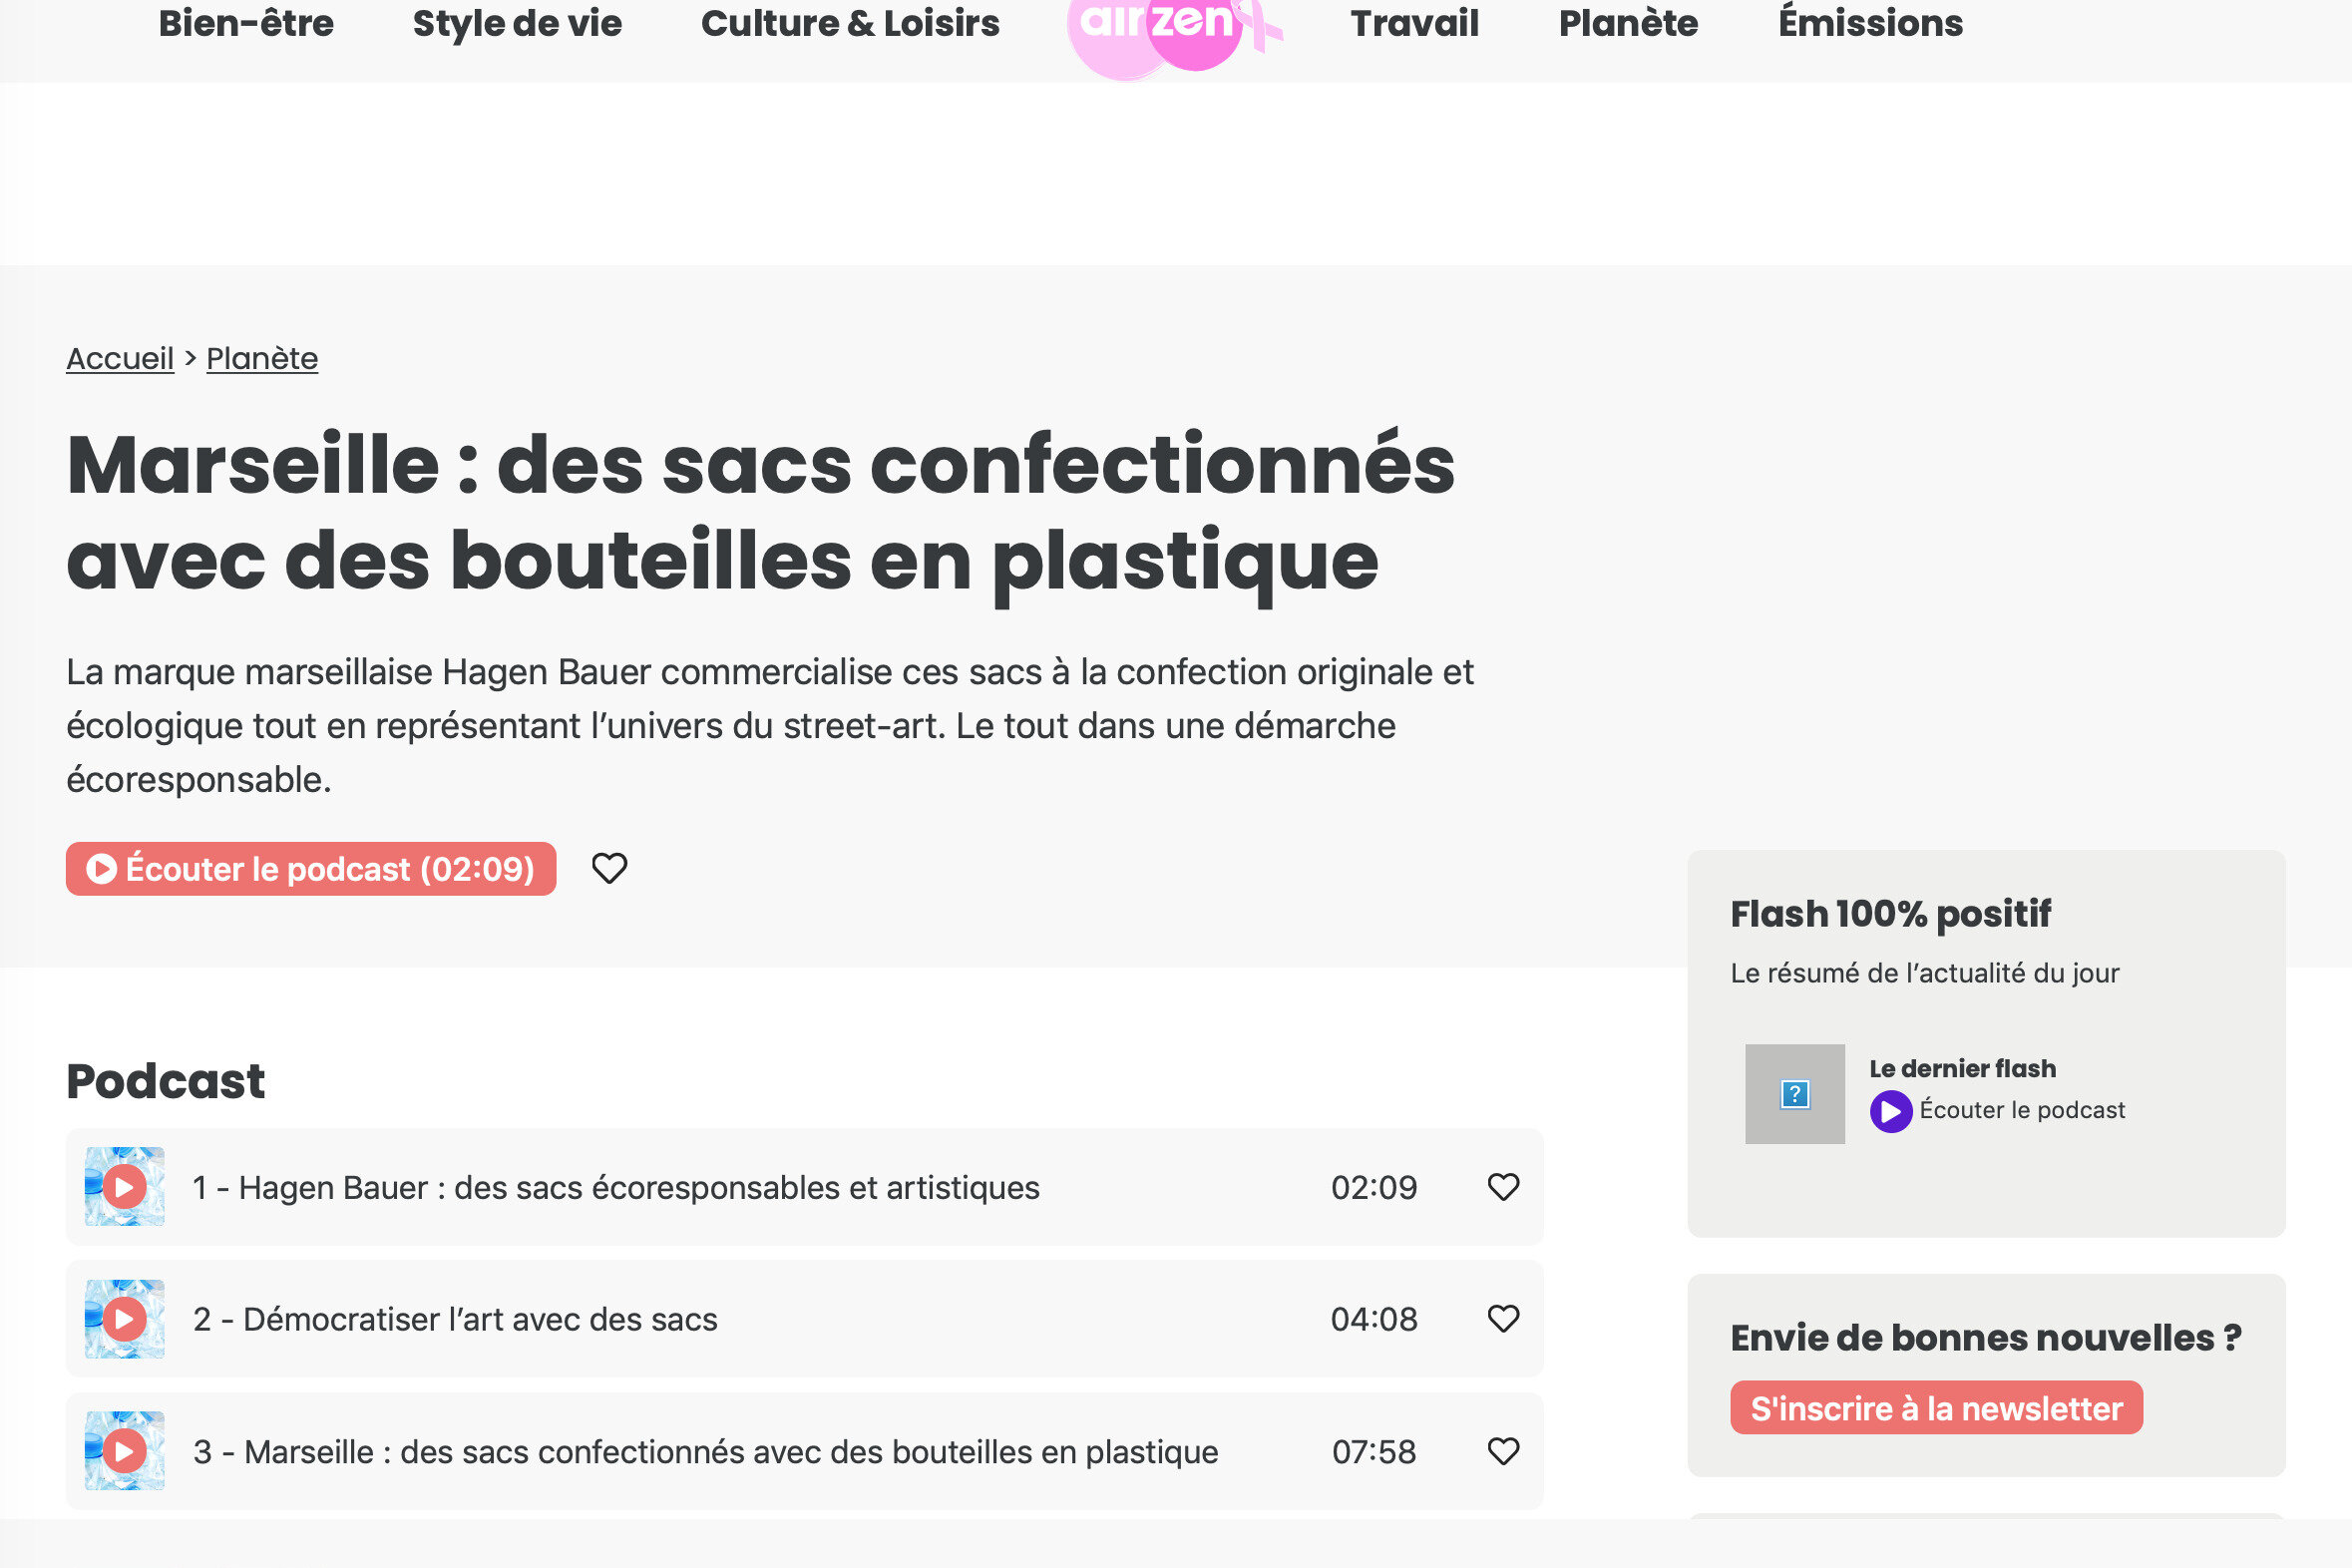The image size is (2352, 1568).
Task: Go to Culture & Loisirs section
Action: (850, 23)
